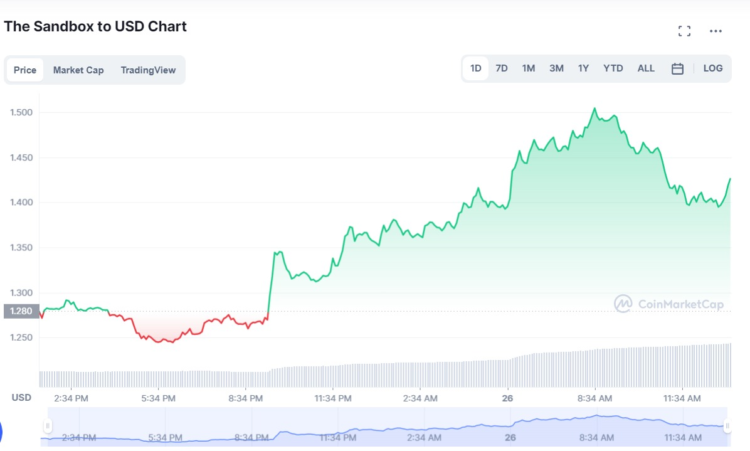This screenshot has height=451, width=750.
Task: Grab the right handle of the range navigator
Action: 727,425
